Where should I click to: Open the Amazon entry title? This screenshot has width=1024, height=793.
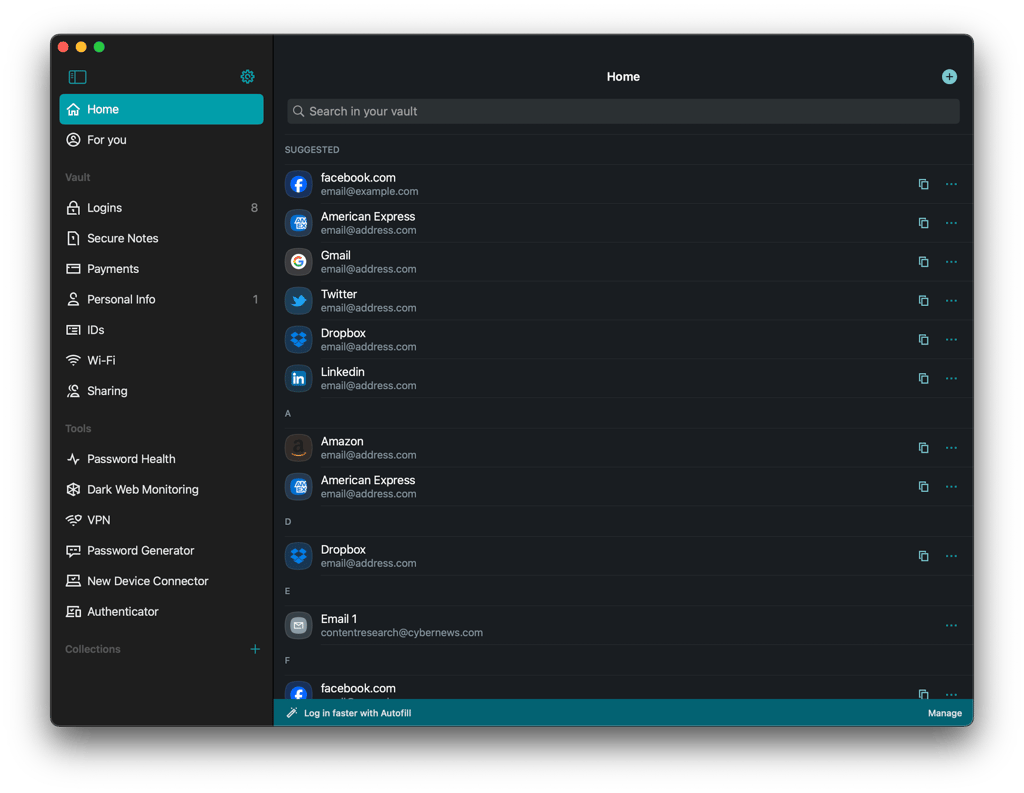tap(342, 441)
